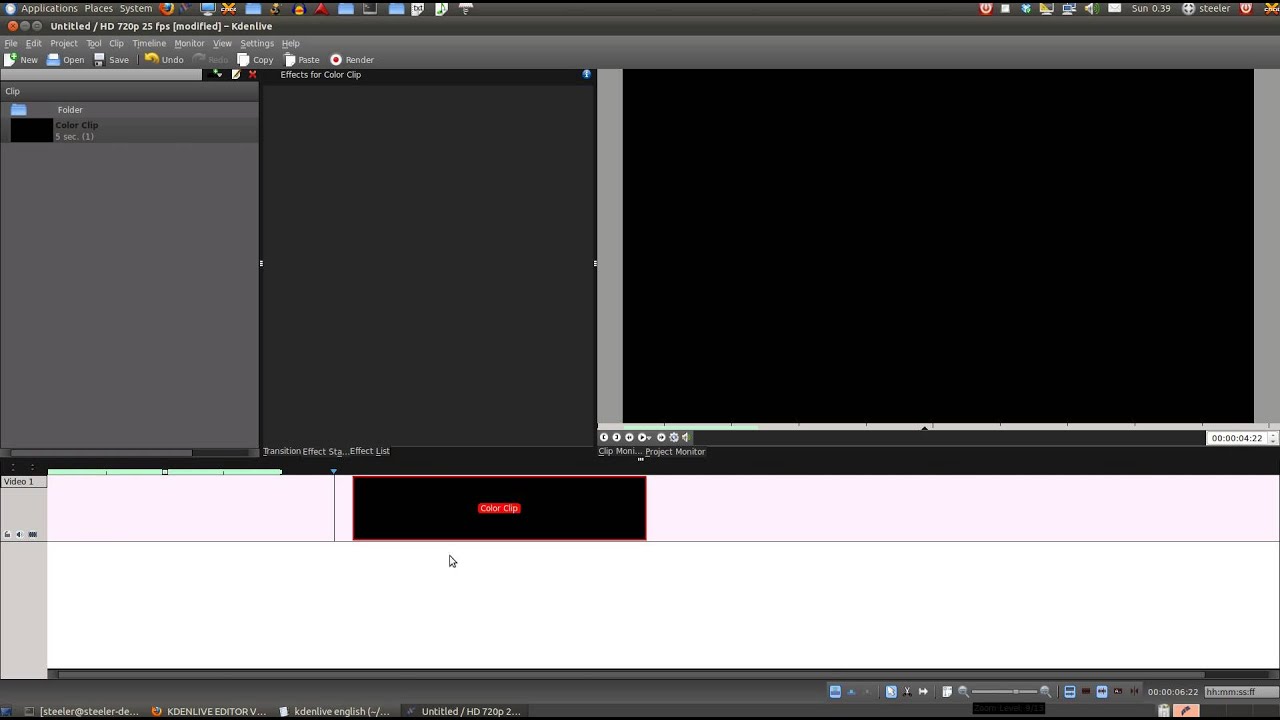Paste from the toolbar
This screenshot has width=1280, height=720.
(301, 60)
